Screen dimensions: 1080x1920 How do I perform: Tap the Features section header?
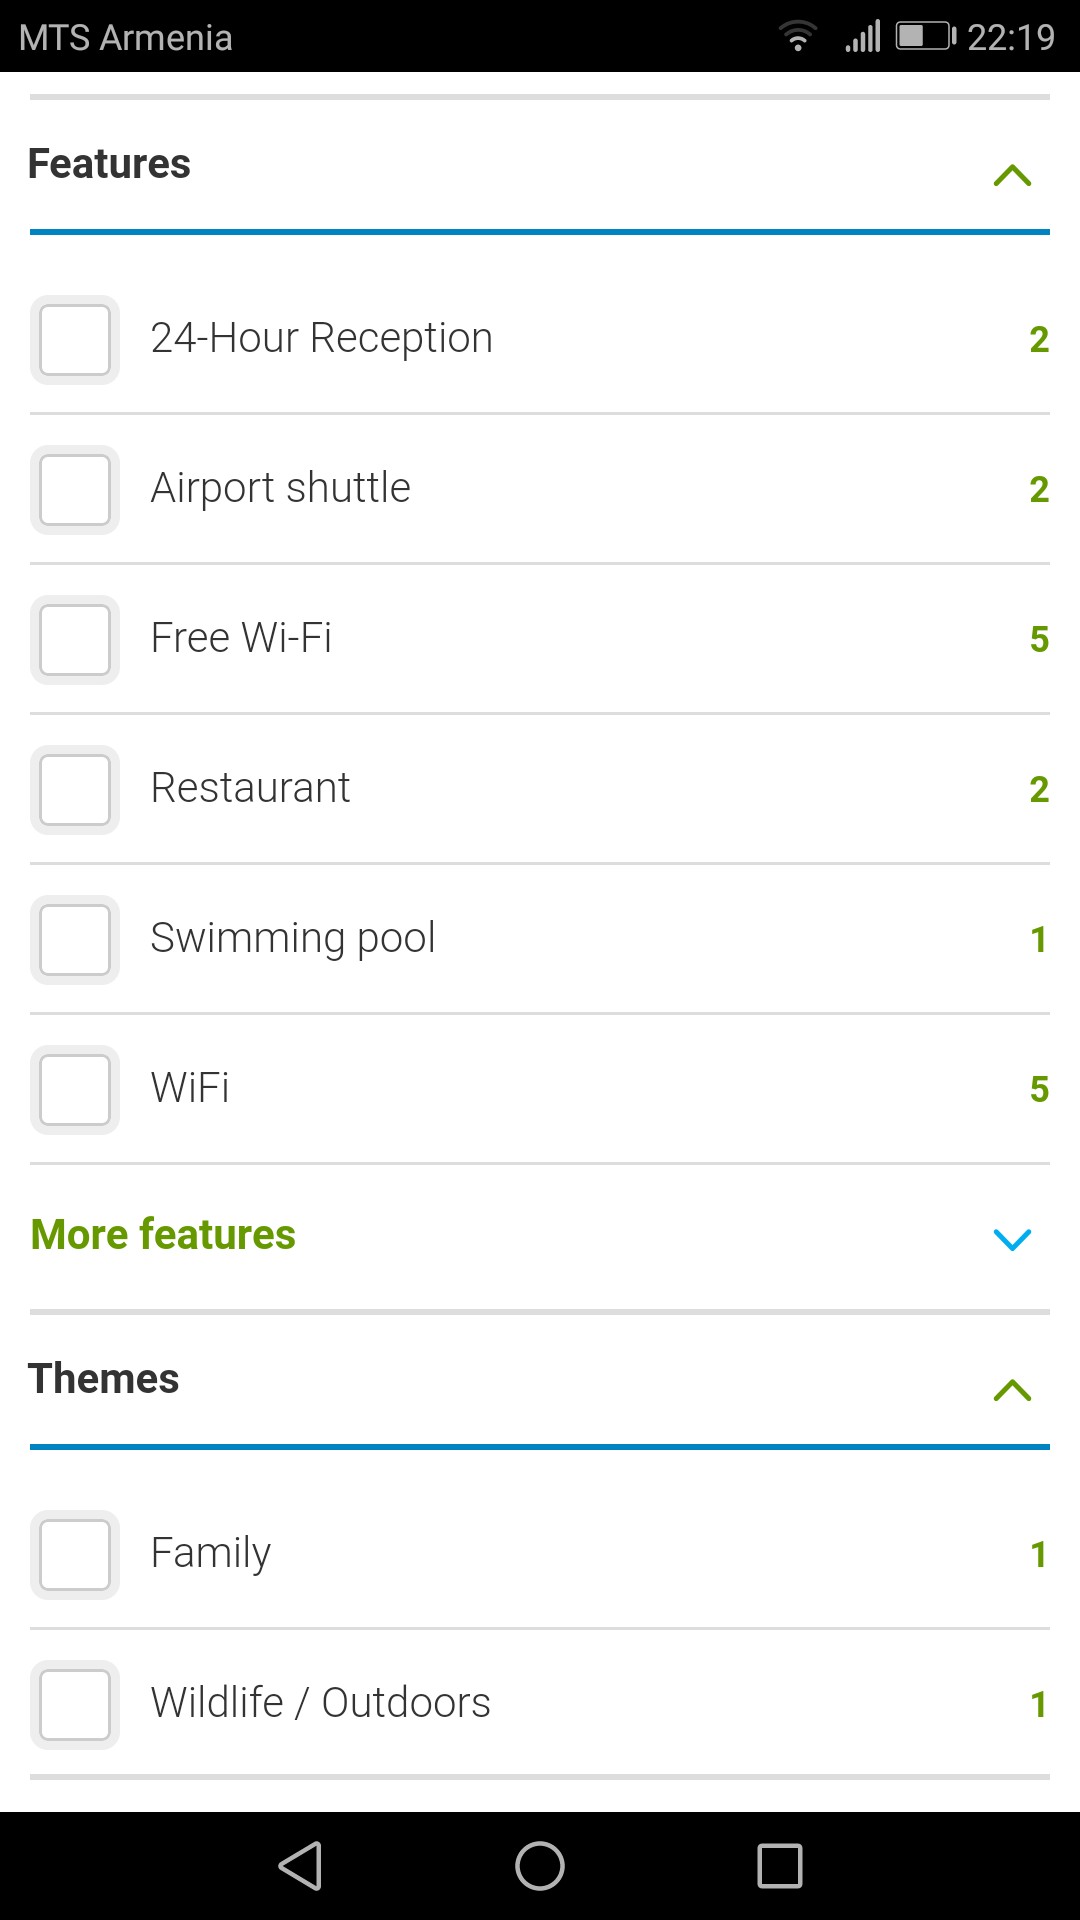[110, 164]
